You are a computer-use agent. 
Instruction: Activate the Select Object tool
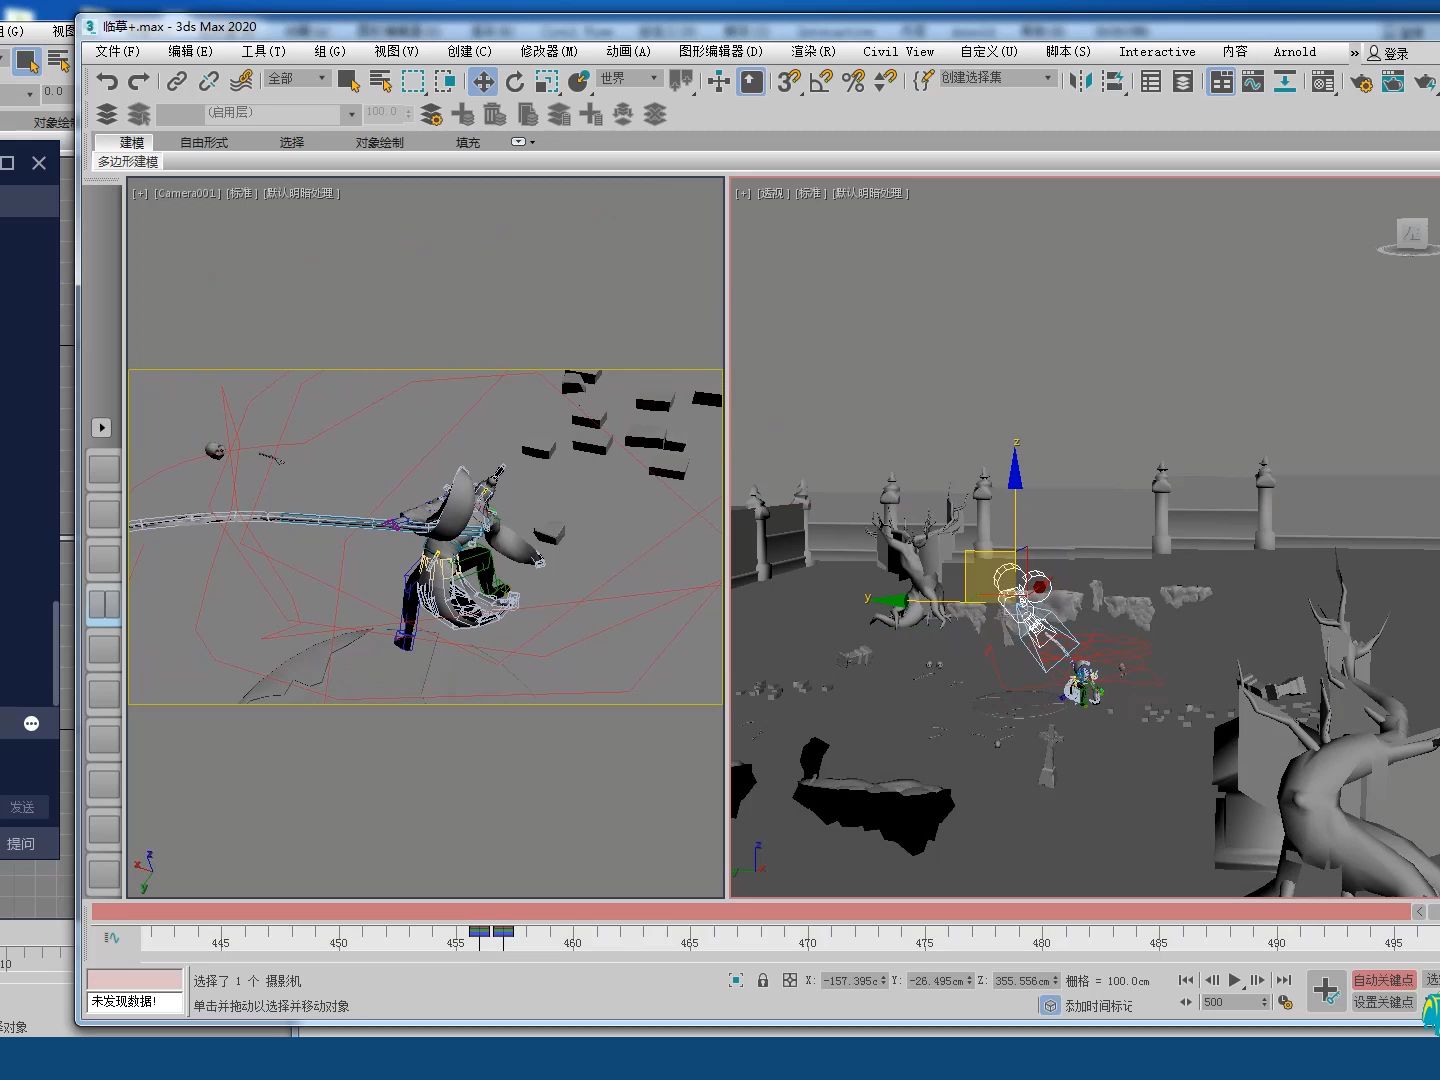[348, 81]
